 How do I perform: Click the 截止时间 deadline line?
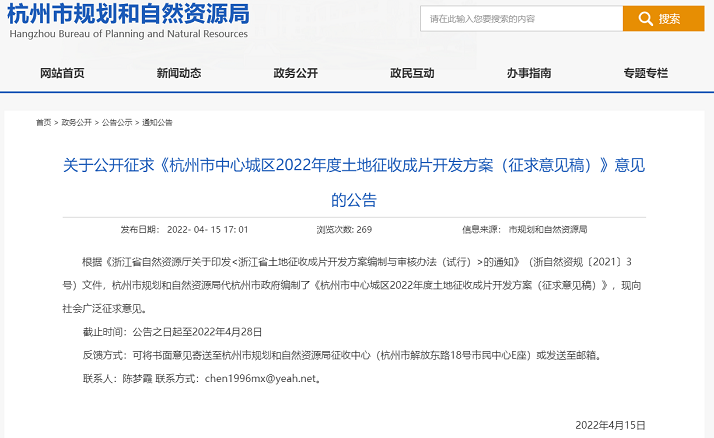tap(171, 331)
